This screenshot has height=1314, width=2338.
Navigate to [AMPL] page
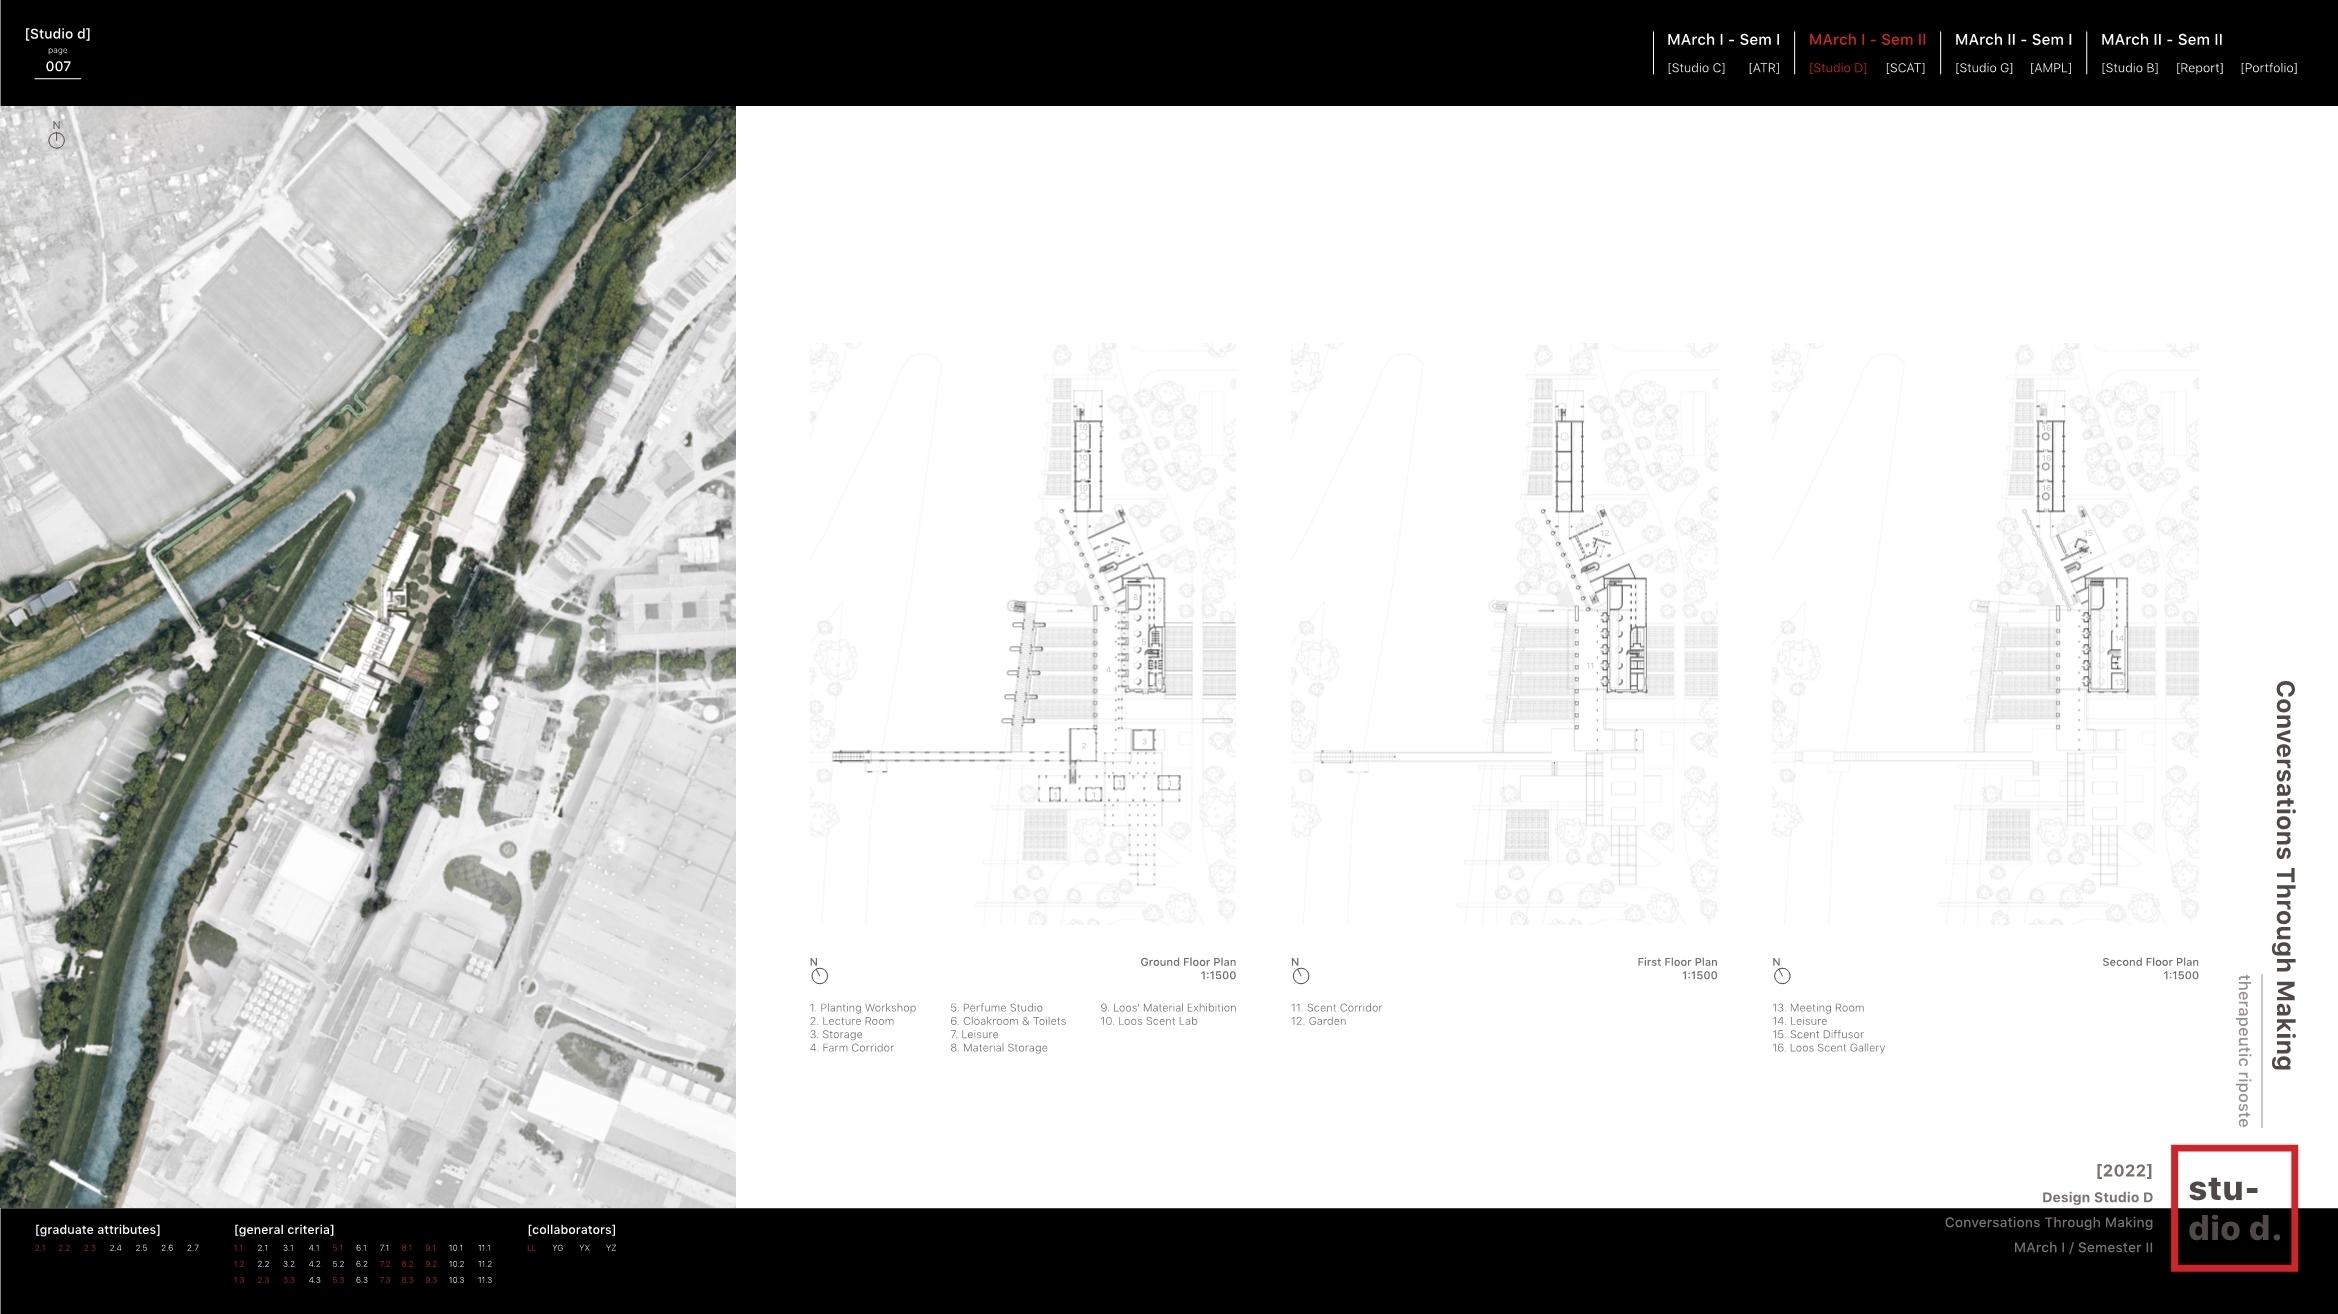pos(2050,68)
